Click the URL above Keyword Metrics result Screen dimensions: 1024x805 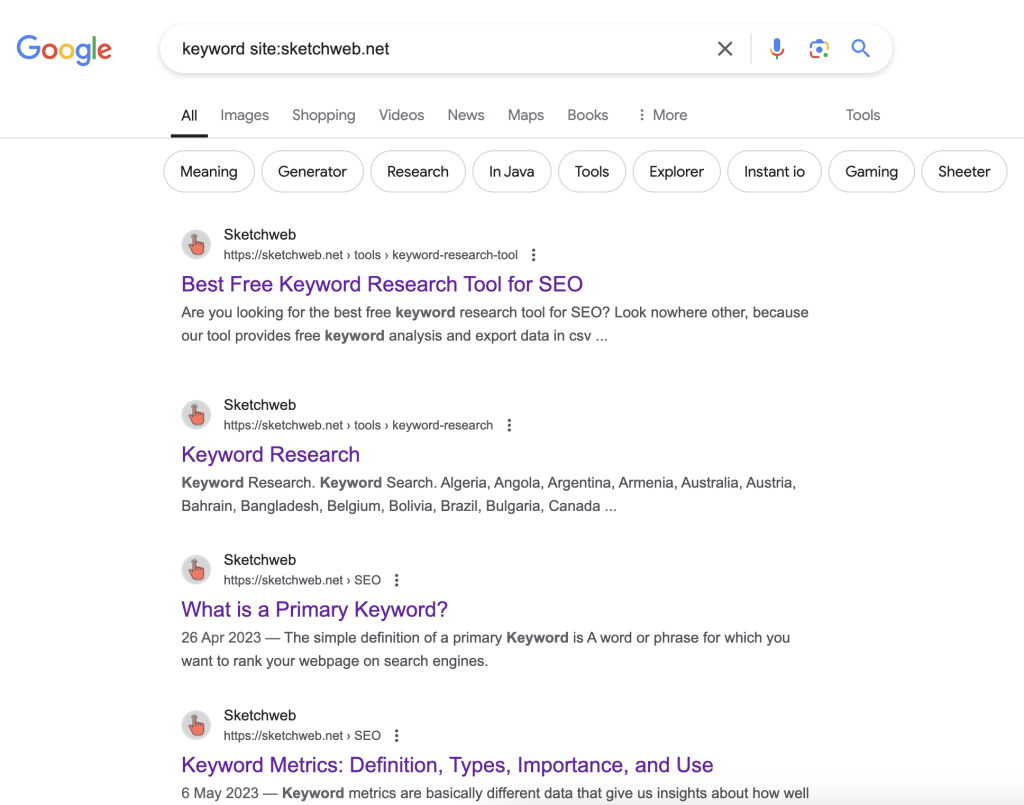(x=302, y=736)
